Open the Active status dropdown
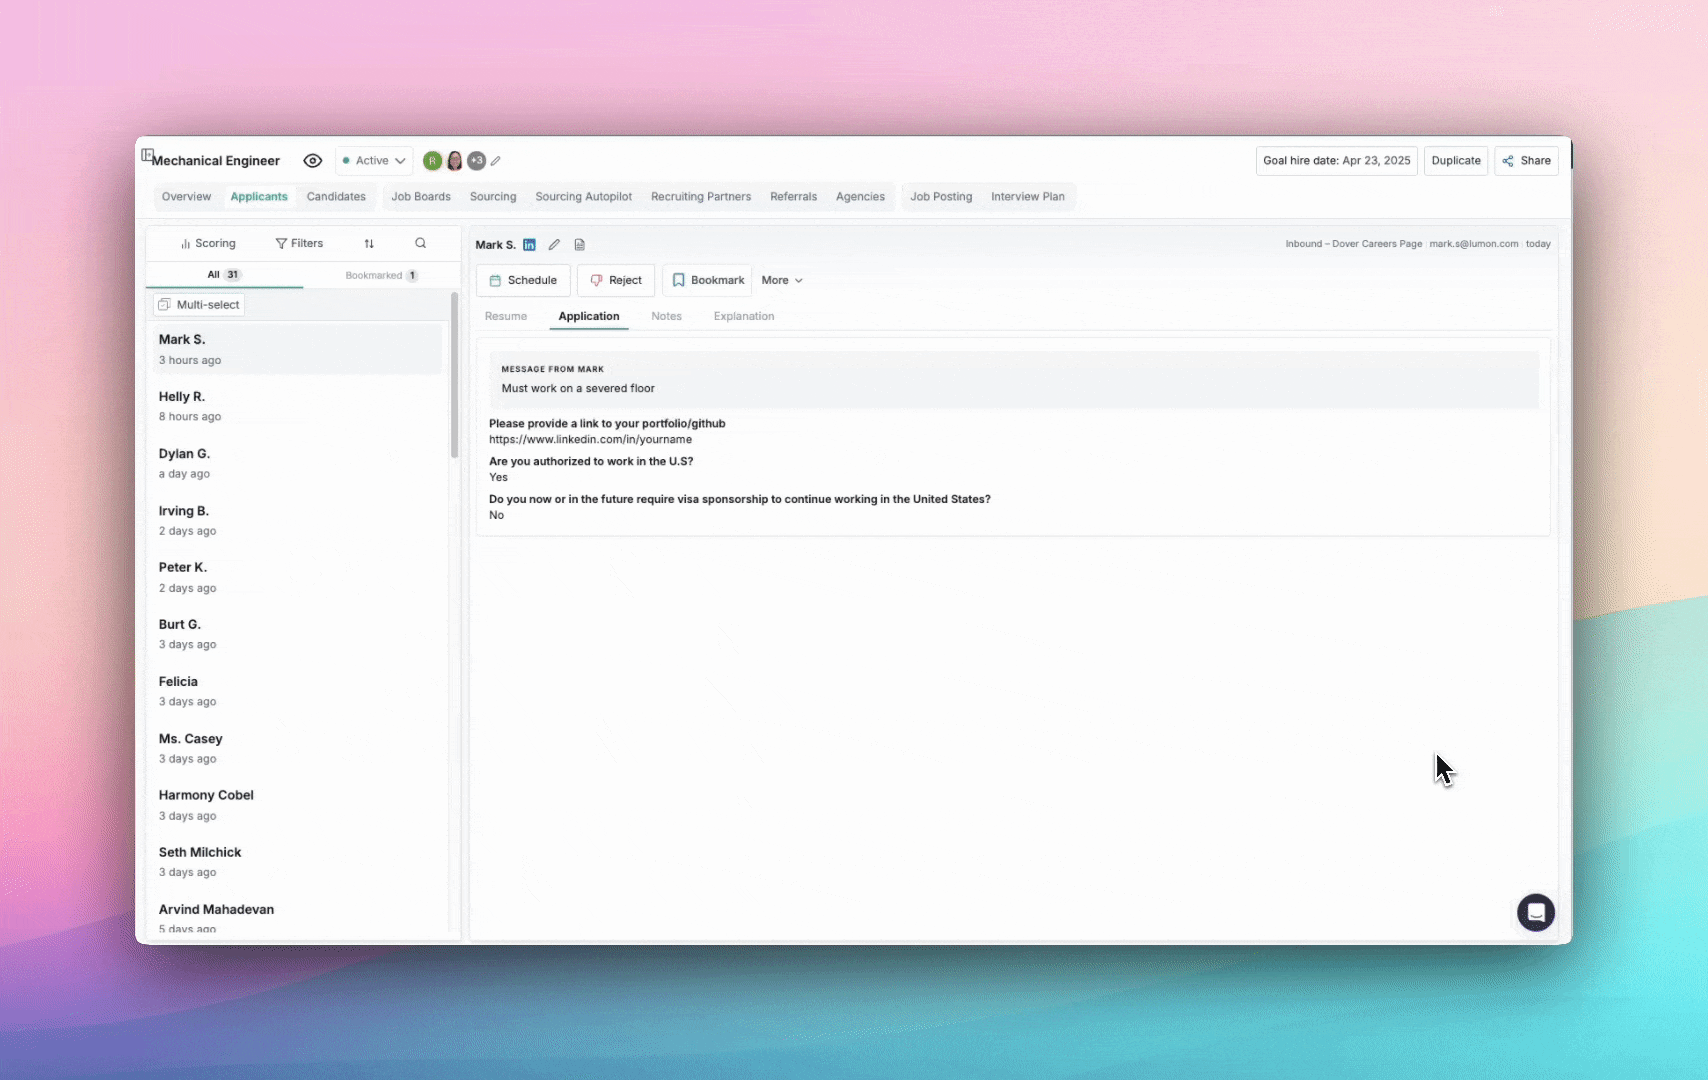Viewport: 1708px width, 1080px height. click(374, 161)
